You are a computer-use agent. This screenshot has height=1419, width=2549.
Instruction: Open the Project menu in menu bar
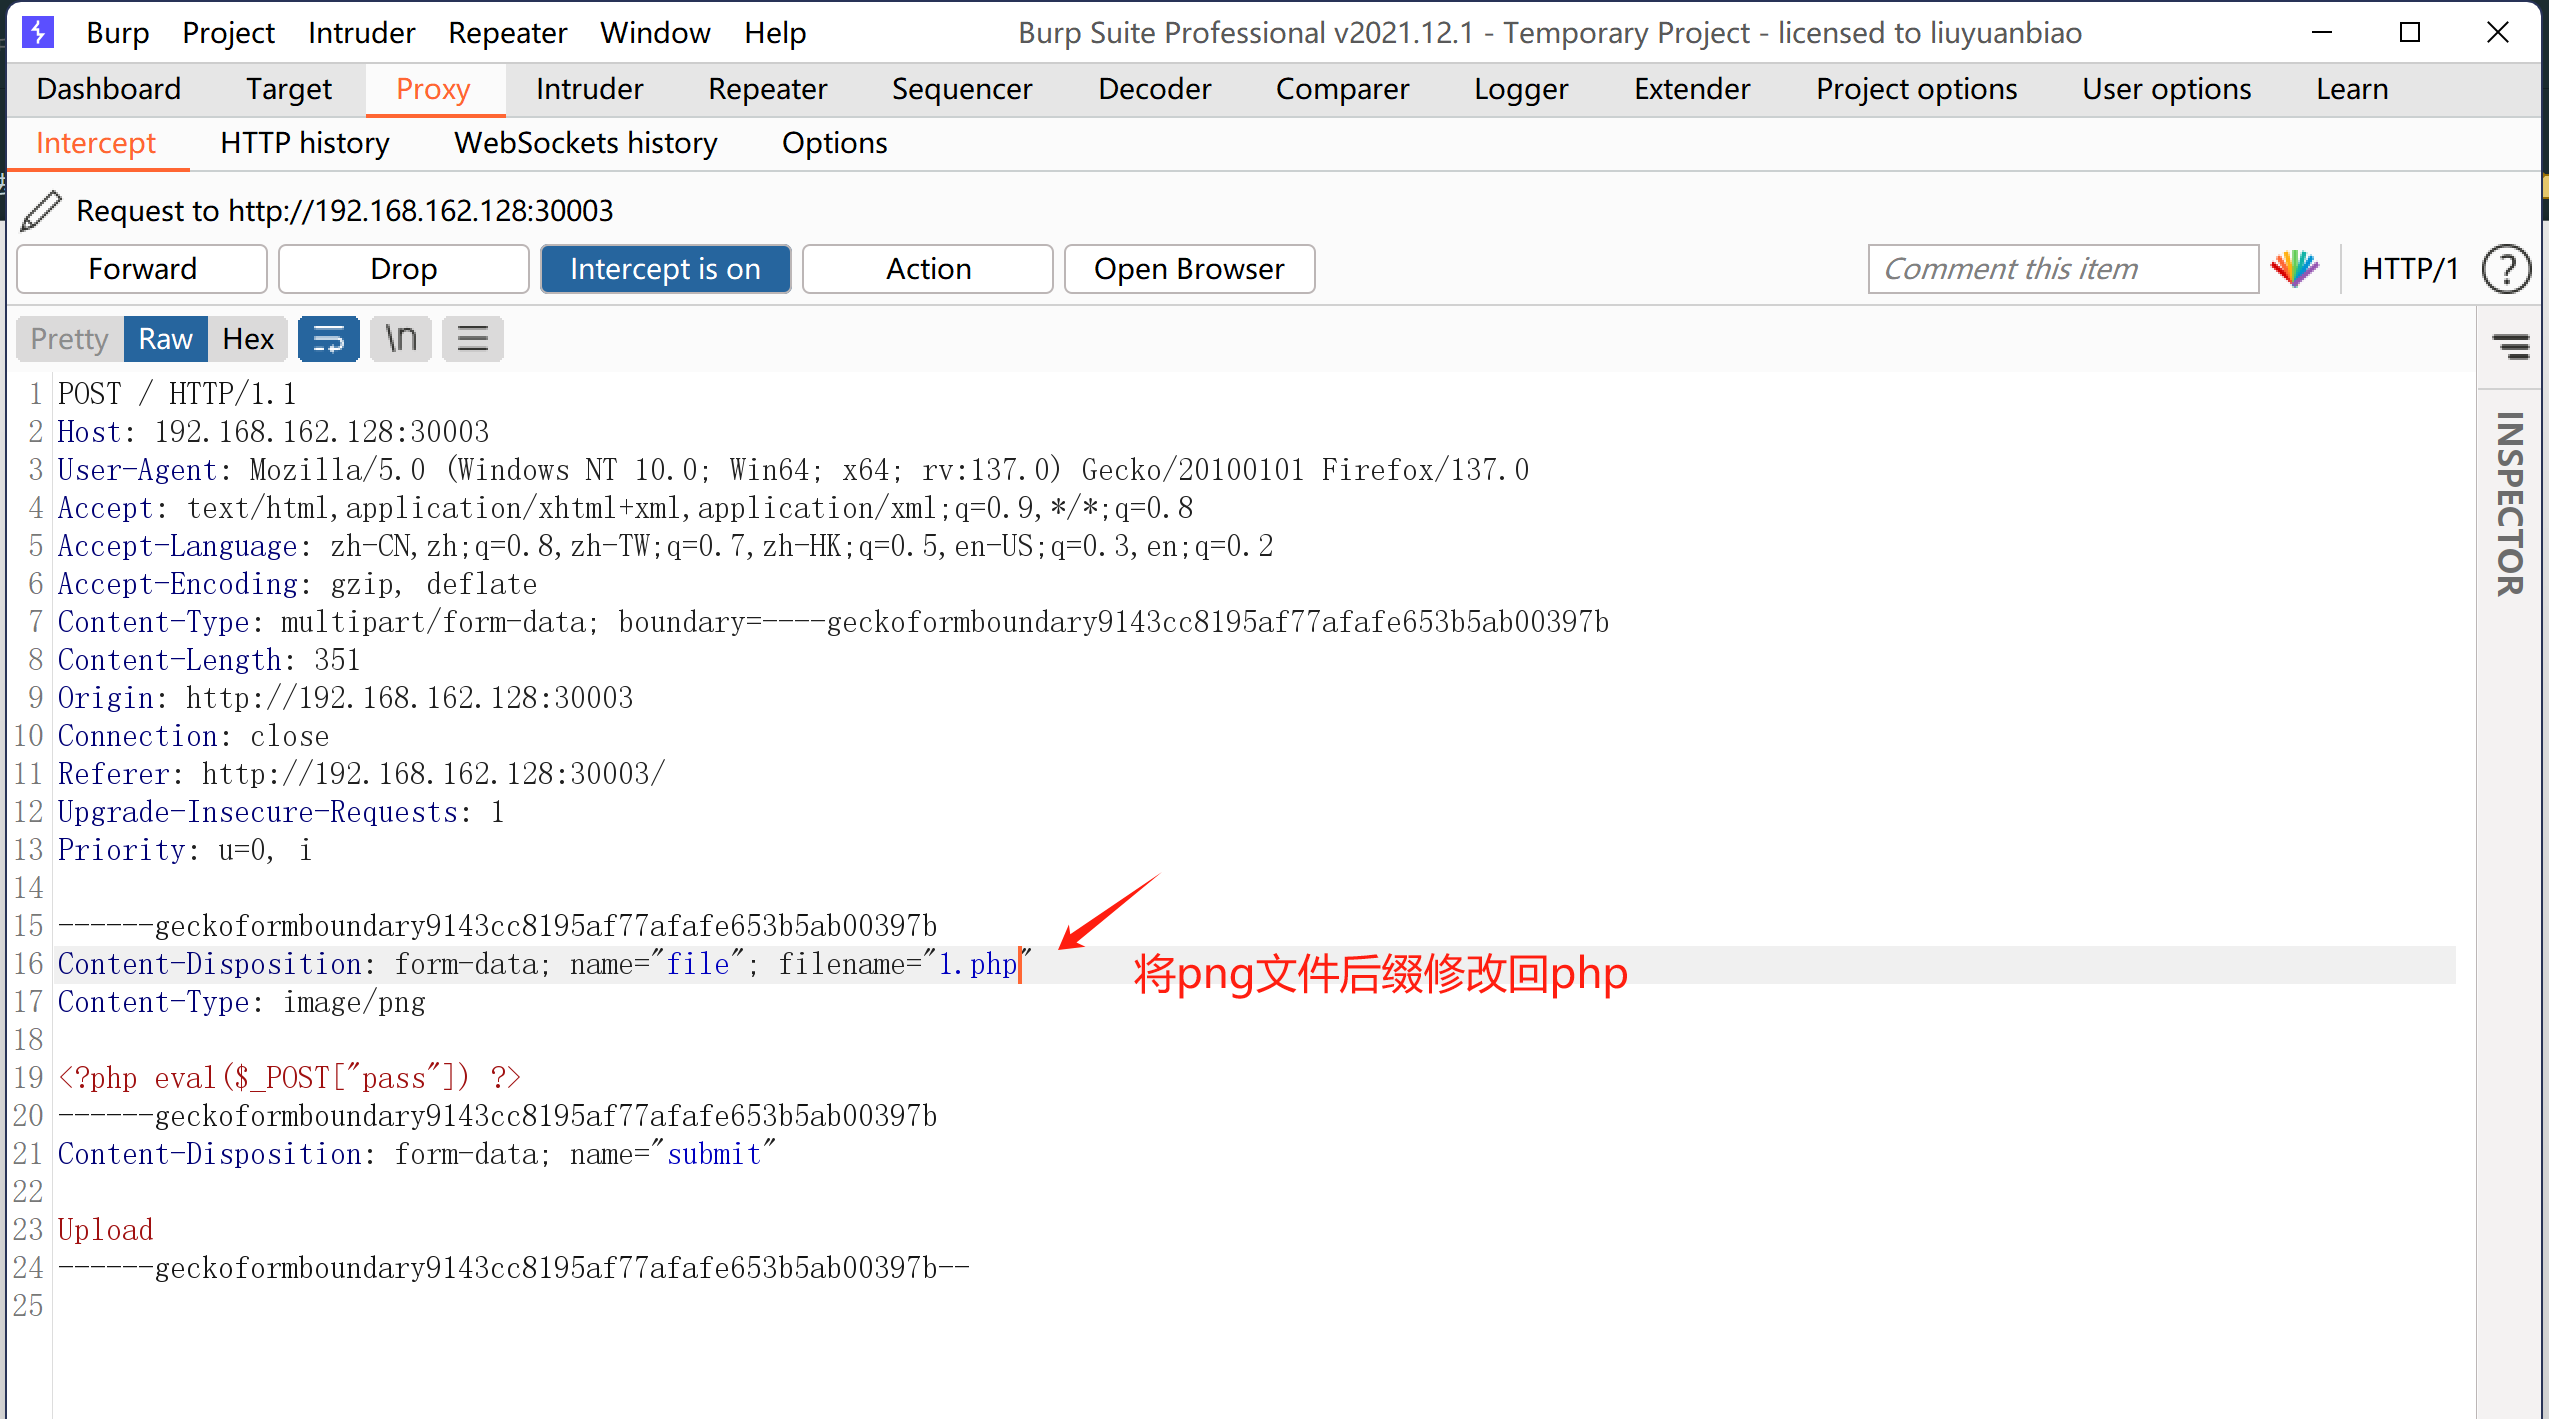pos(228,33)
